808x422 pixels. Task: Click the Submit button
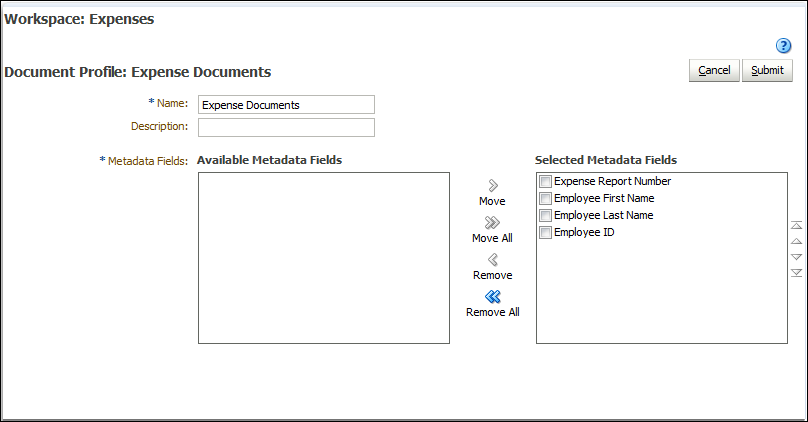pos(767,70)
